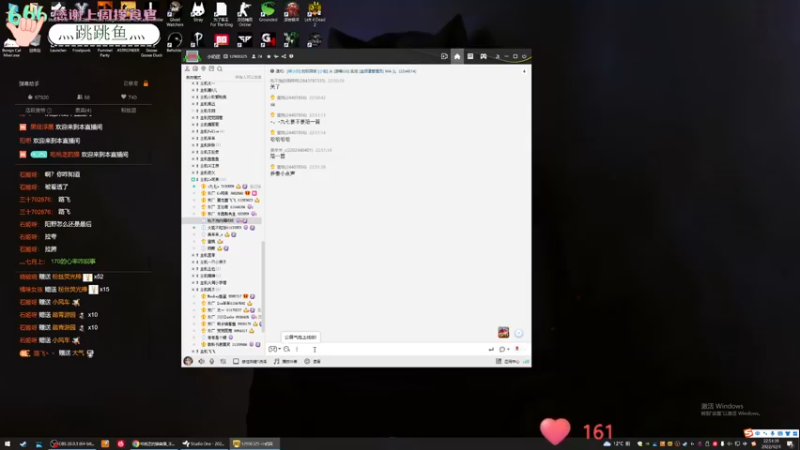Tick the checkbox in YY bottom bar
The width and height of the screenshot is (800, 450).
coord(236,361)
